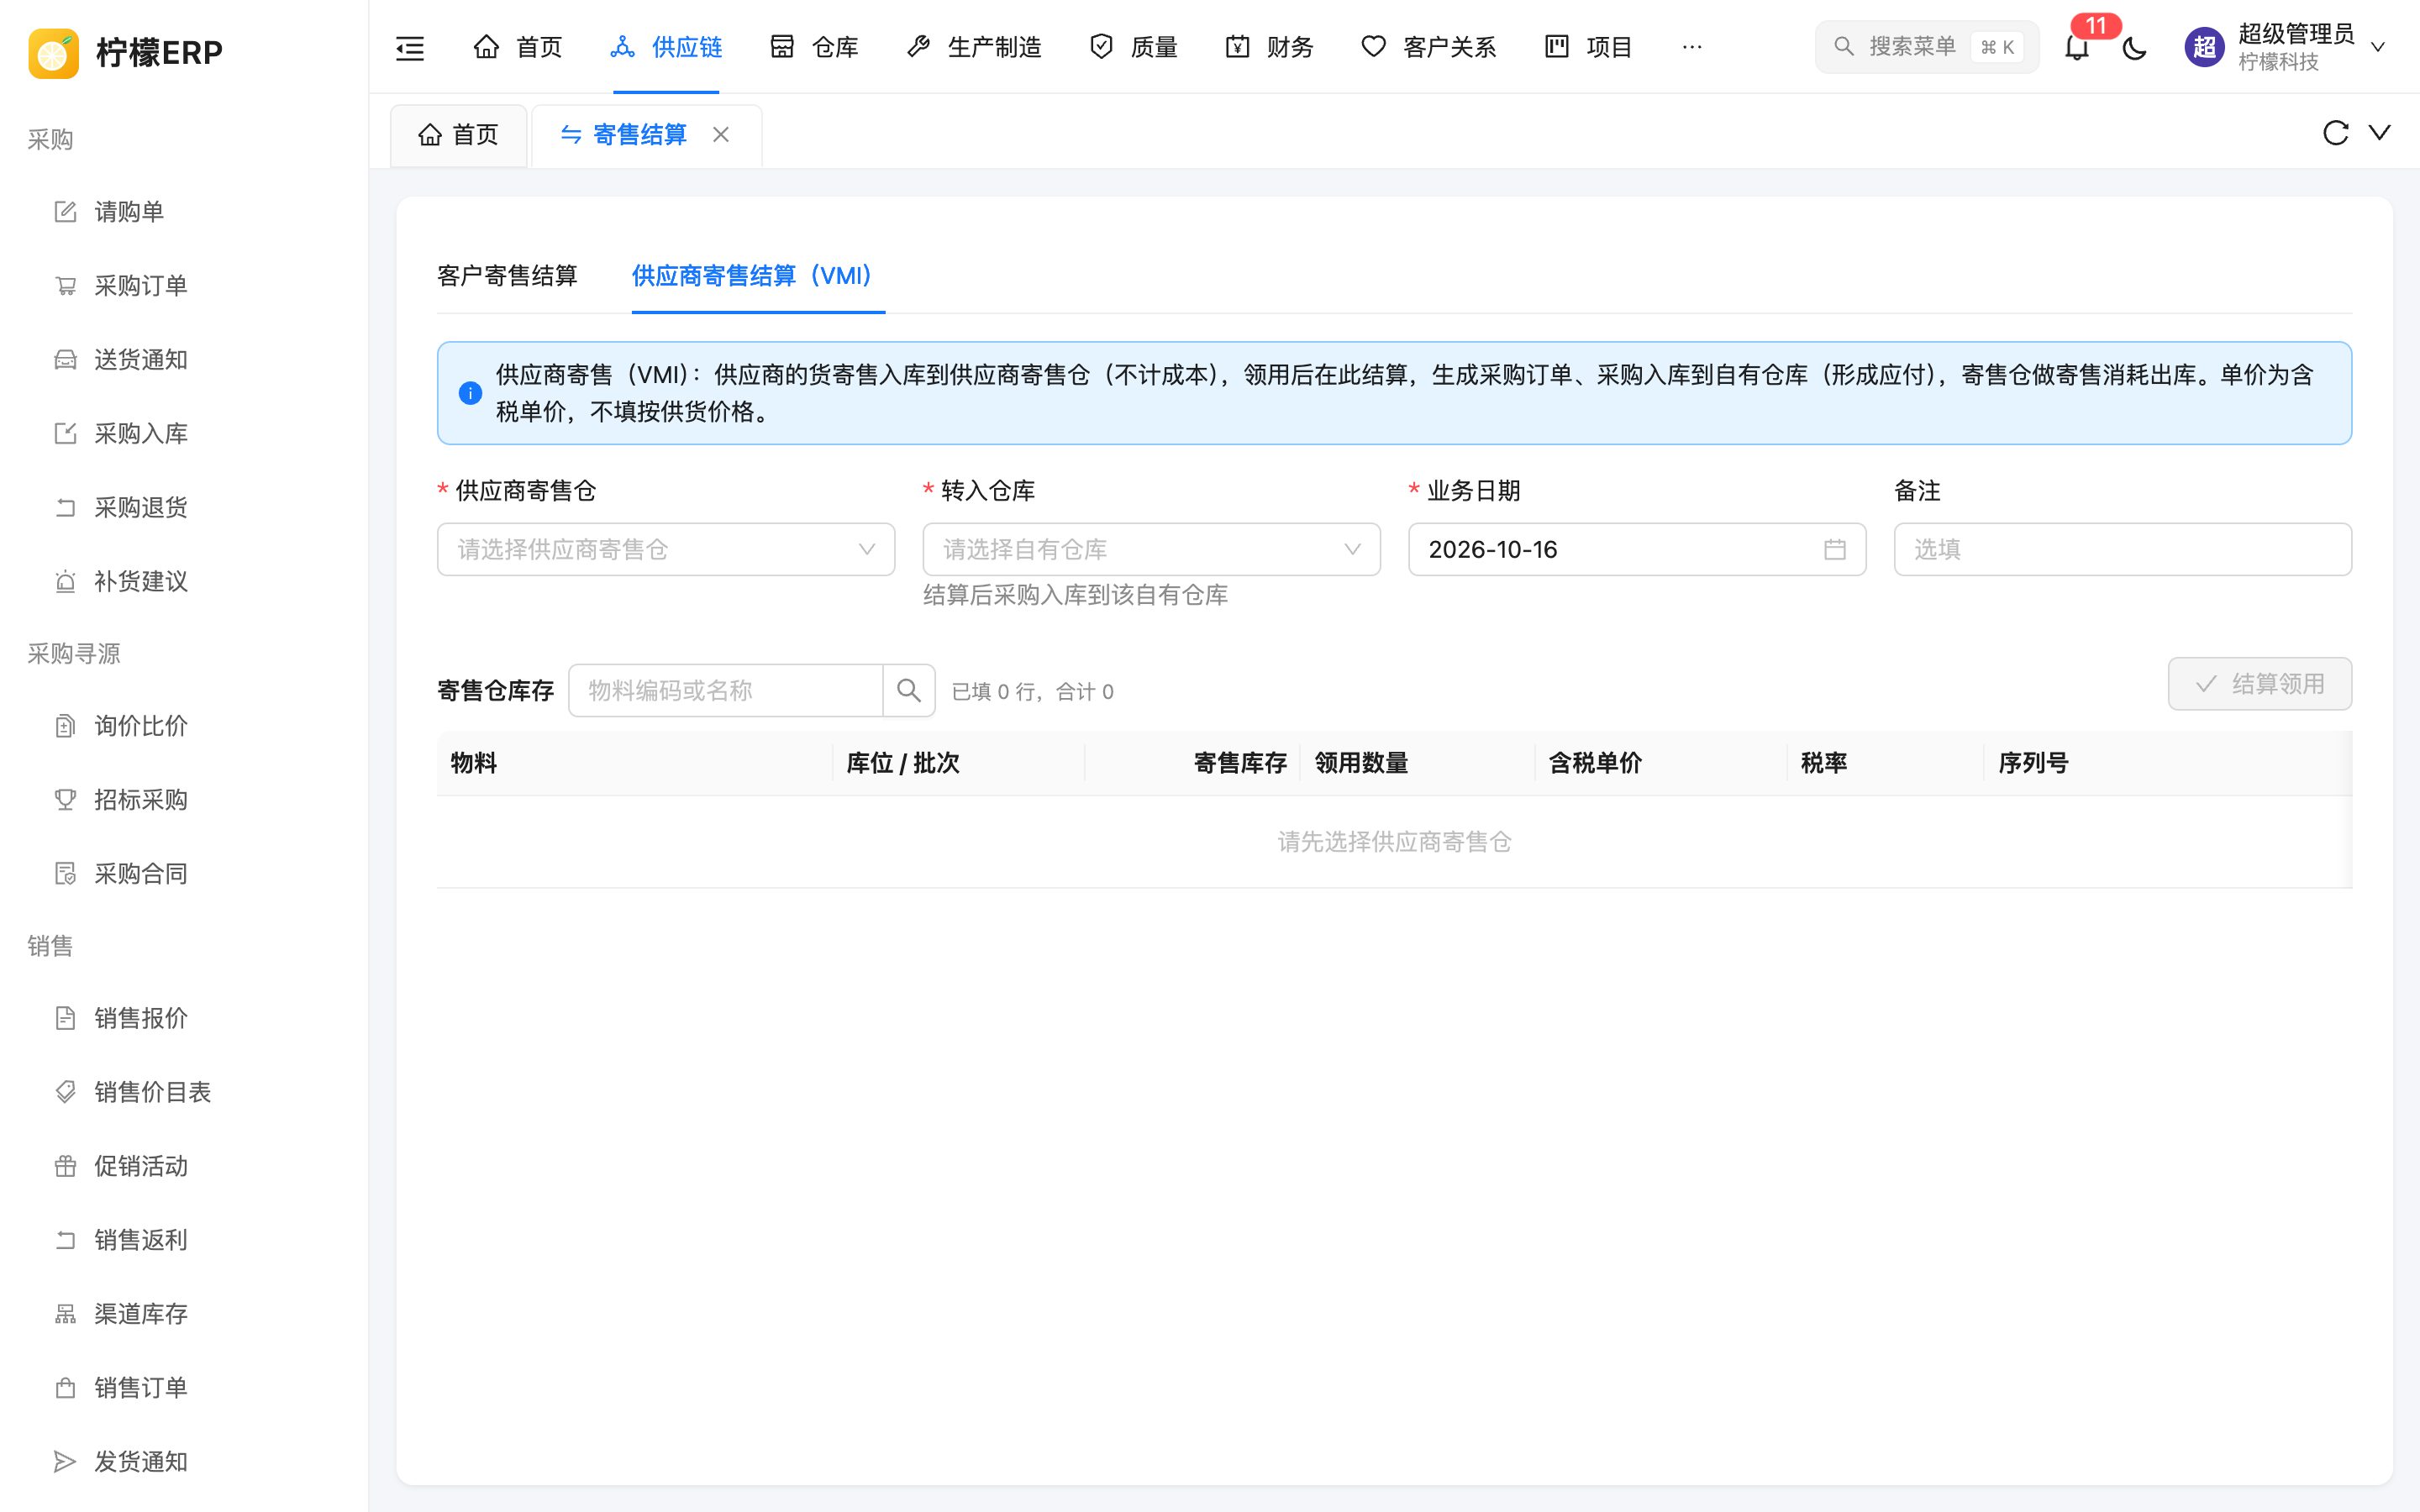Focus the 物料编码或名称 search field
Viewport: 2420px width, 1512px height.
(x=726, y=690)
